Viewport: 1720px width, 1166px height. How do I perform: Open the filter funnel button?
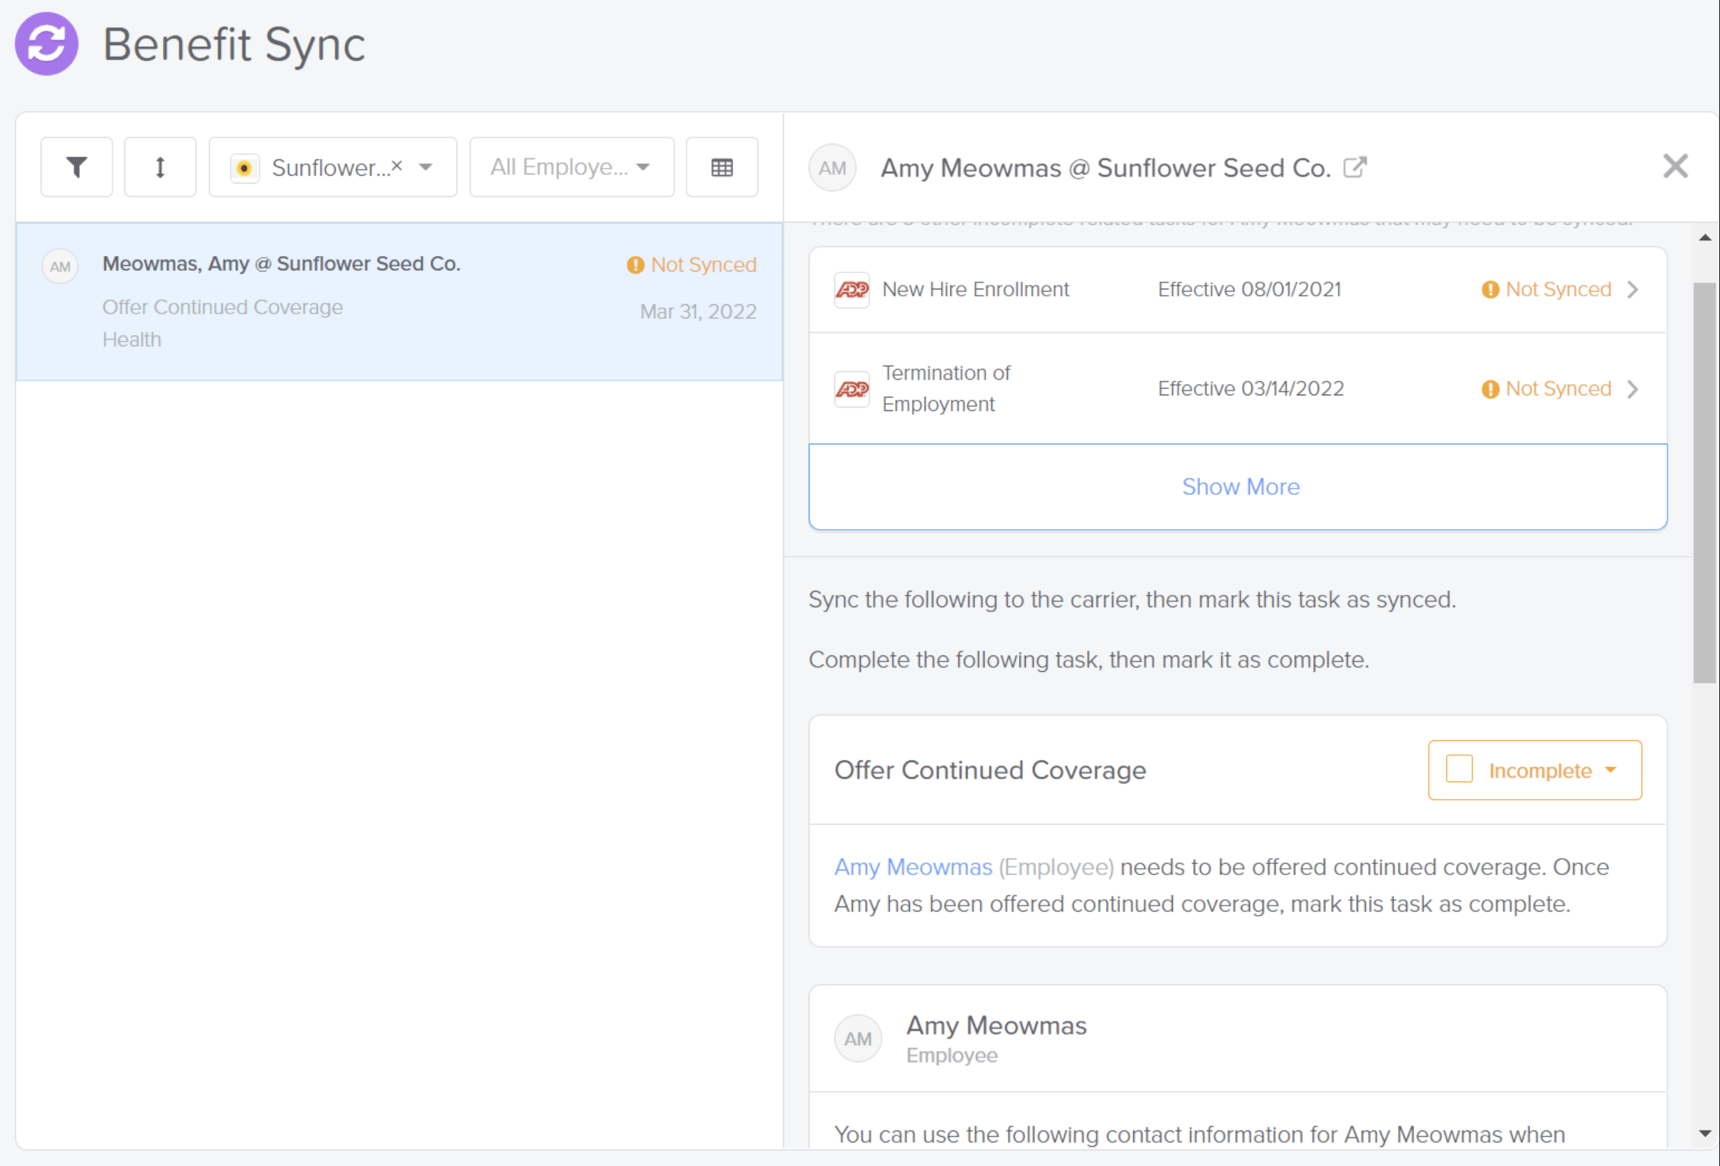tap(77, 167)
